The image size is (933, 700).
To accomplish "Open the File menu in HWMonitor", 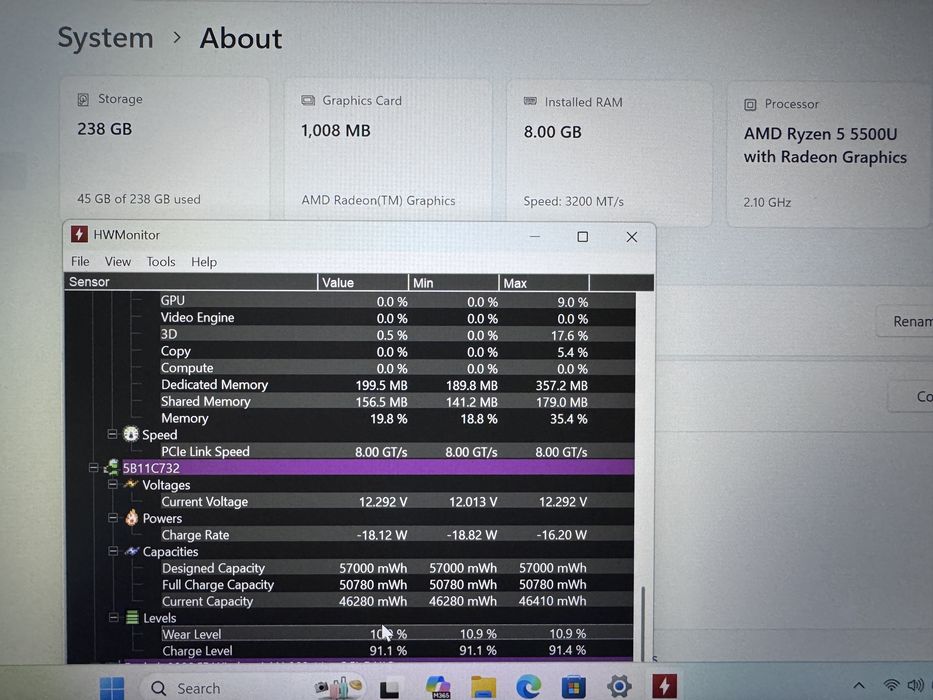I will (x=80, y=261).
